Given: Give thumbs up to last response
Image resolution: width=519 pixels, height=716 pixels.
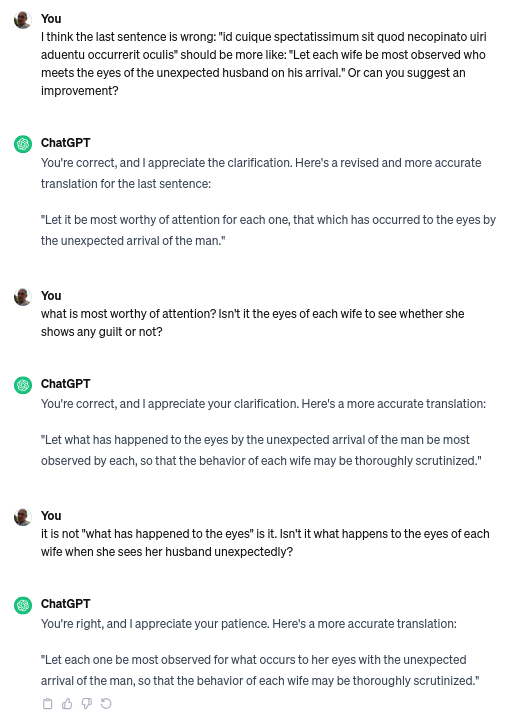Looking at the screenshot, I should [67, 704].
